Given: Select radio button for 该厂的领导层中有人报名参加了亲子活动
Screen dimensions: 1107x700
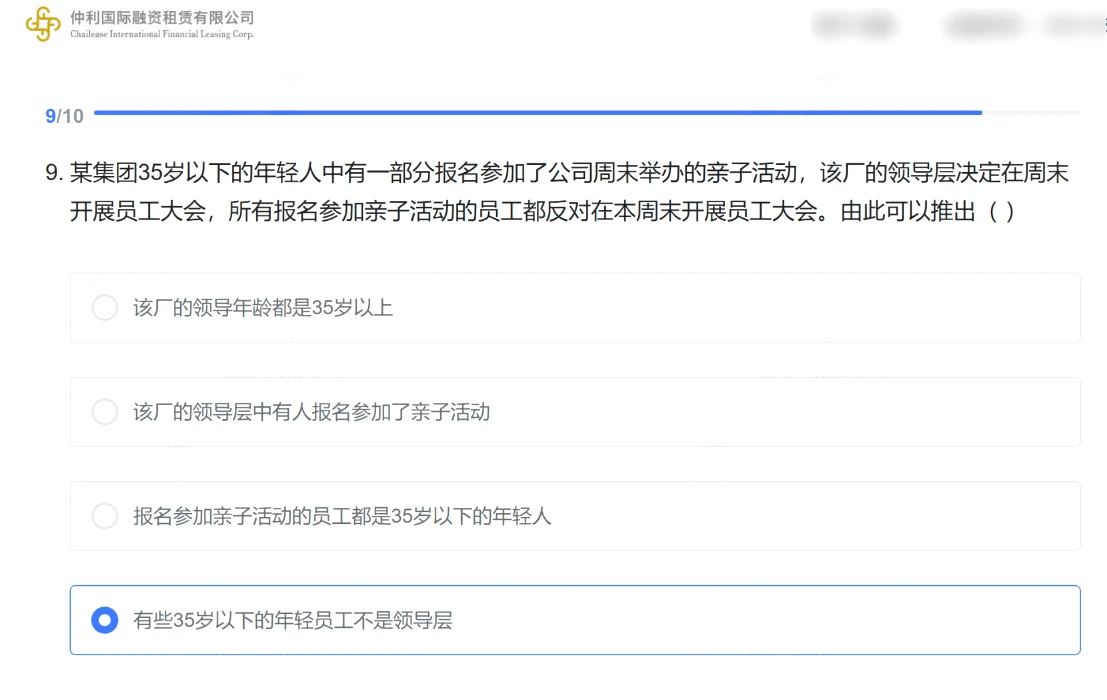Looking at the screenshot, I should pyautogui.click(x=104, y=412).
